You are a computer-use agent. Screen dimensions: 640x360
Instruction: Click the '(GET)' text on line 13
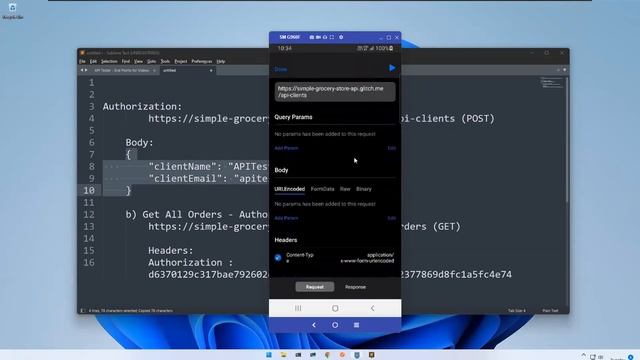click(447, 227)
